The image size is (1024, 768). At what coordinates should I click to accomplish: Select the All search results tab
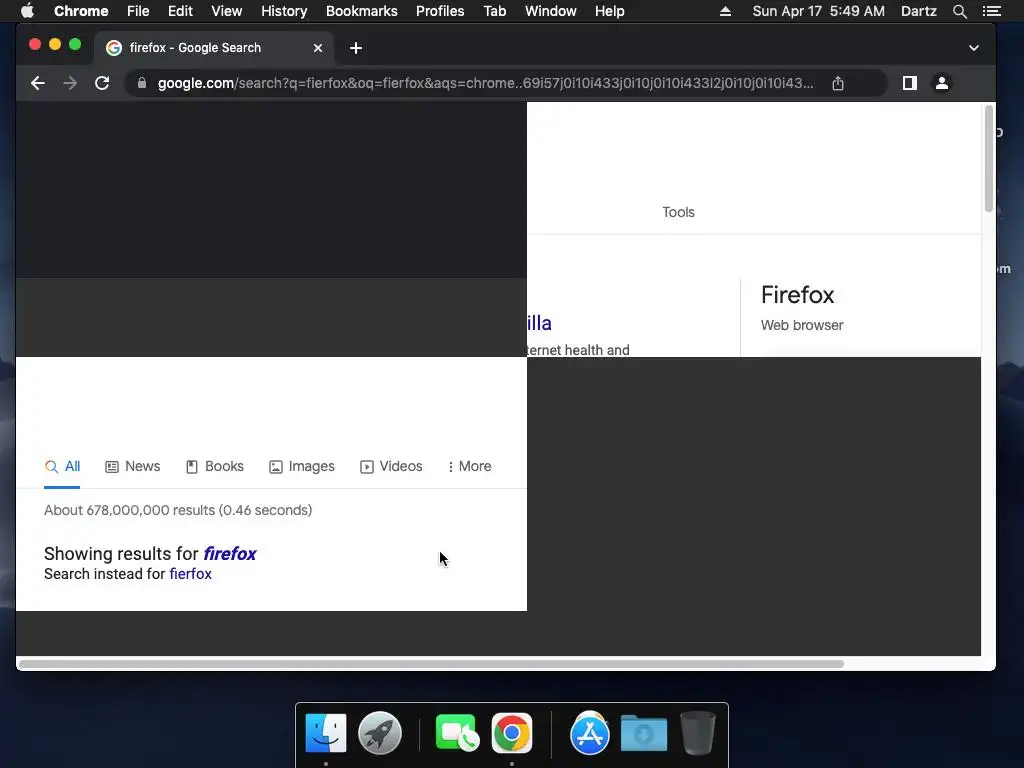click(62, 466)
